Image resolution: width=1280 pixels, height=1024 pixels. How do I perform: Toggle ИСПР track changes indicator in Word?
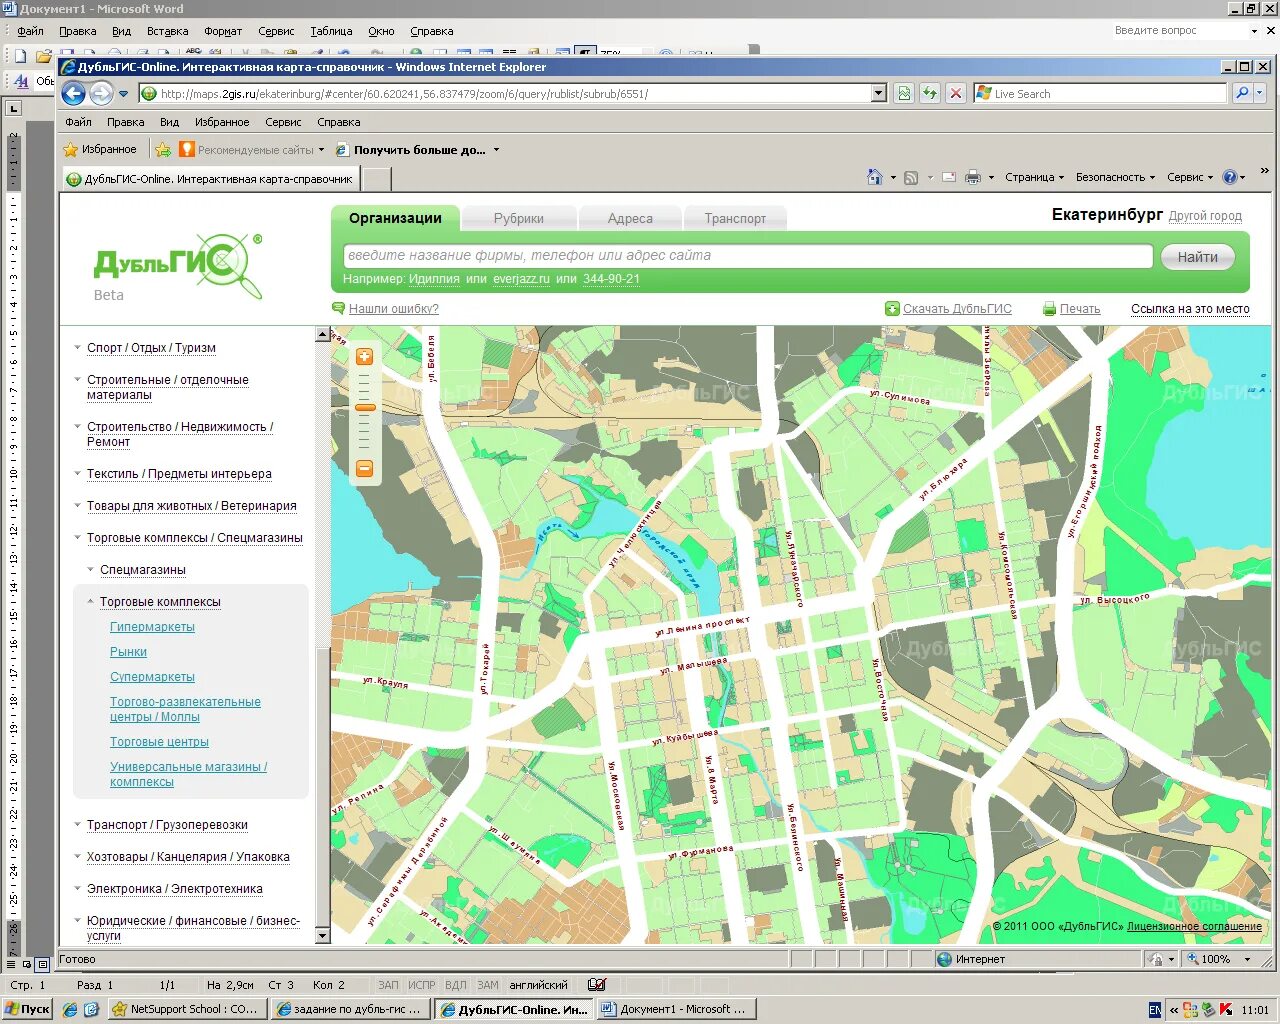pos(422,985)
